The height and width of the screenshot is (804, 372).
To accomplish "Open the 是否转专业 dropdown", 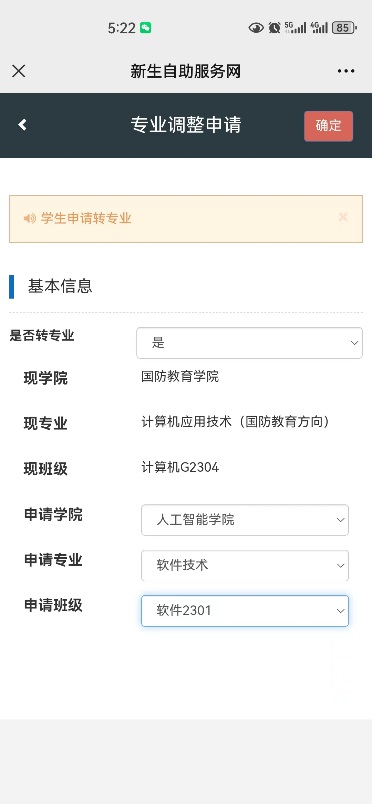I will click(x=249, y=343).
